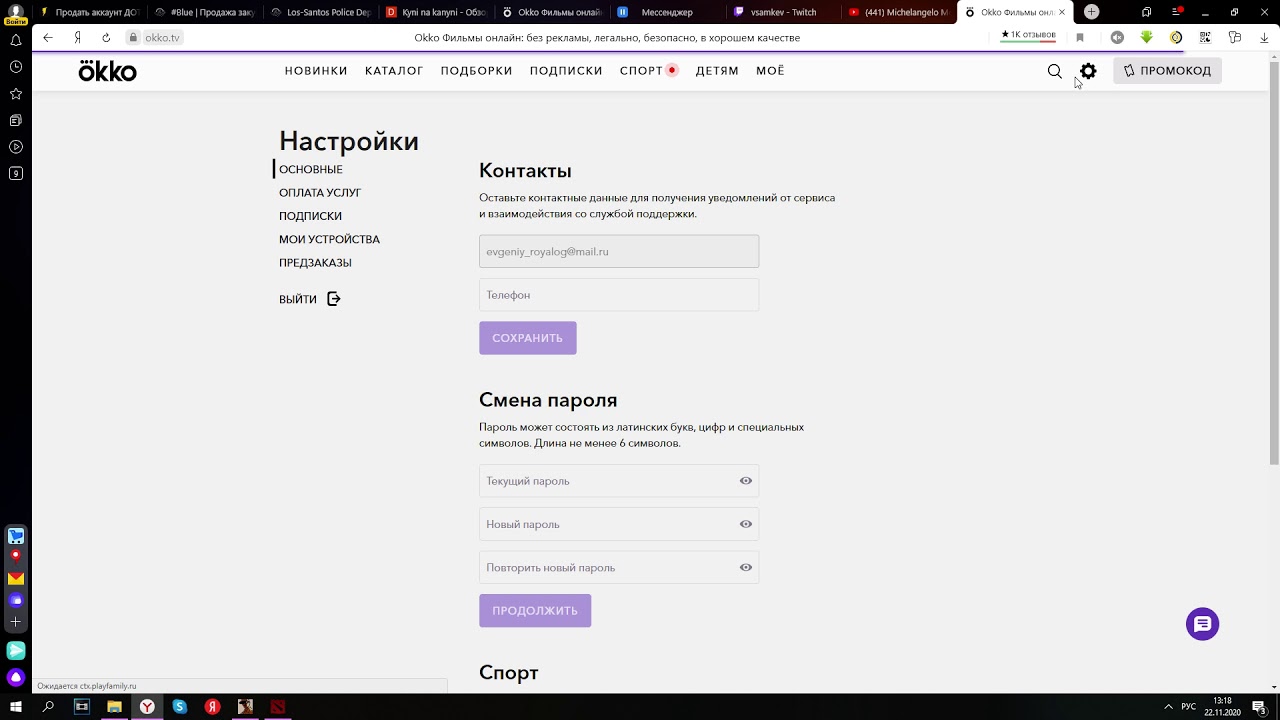Switch to the Los-Santos Police Dep tab

320,12
